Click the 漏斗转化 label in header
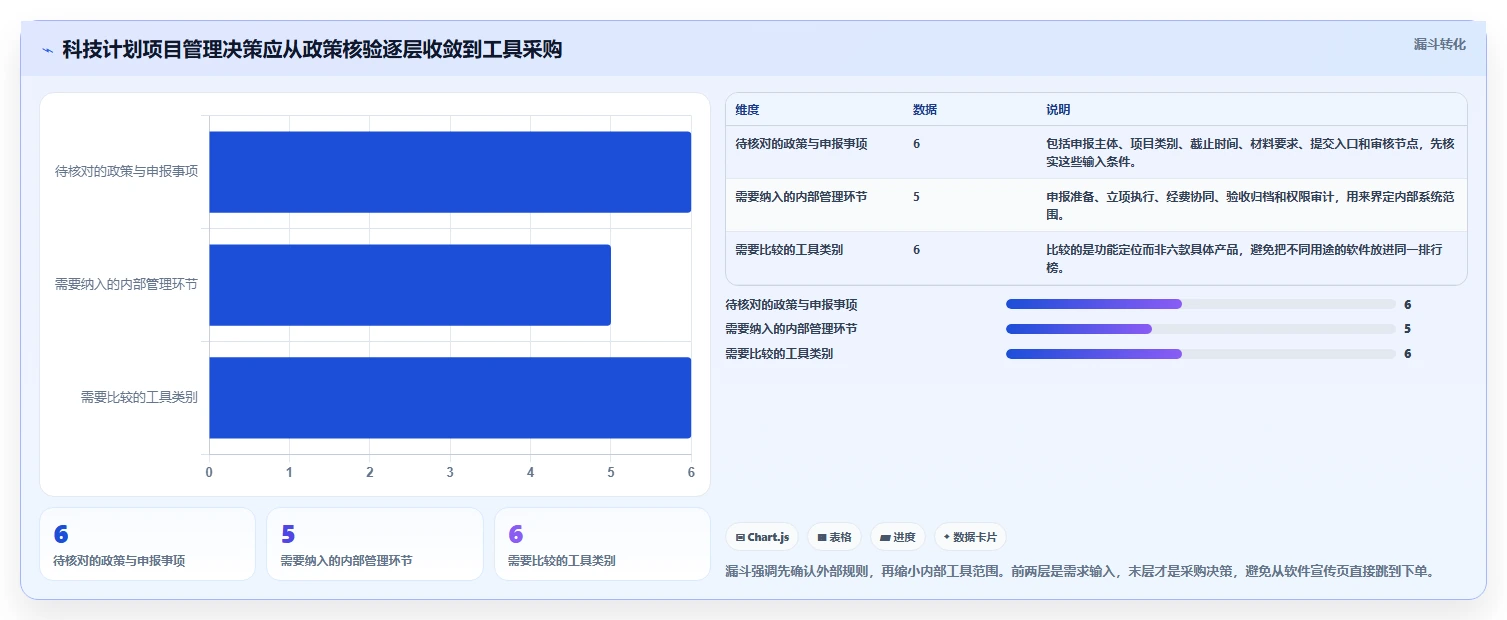 [1440, 44]
